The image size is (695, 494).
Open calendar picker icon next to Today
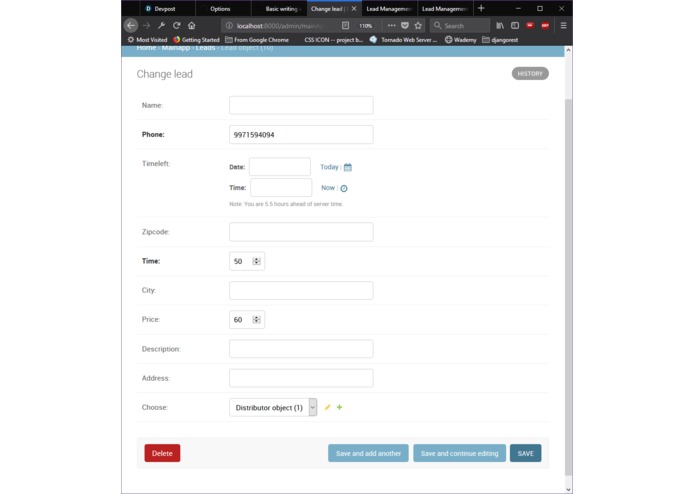[348, 167]
